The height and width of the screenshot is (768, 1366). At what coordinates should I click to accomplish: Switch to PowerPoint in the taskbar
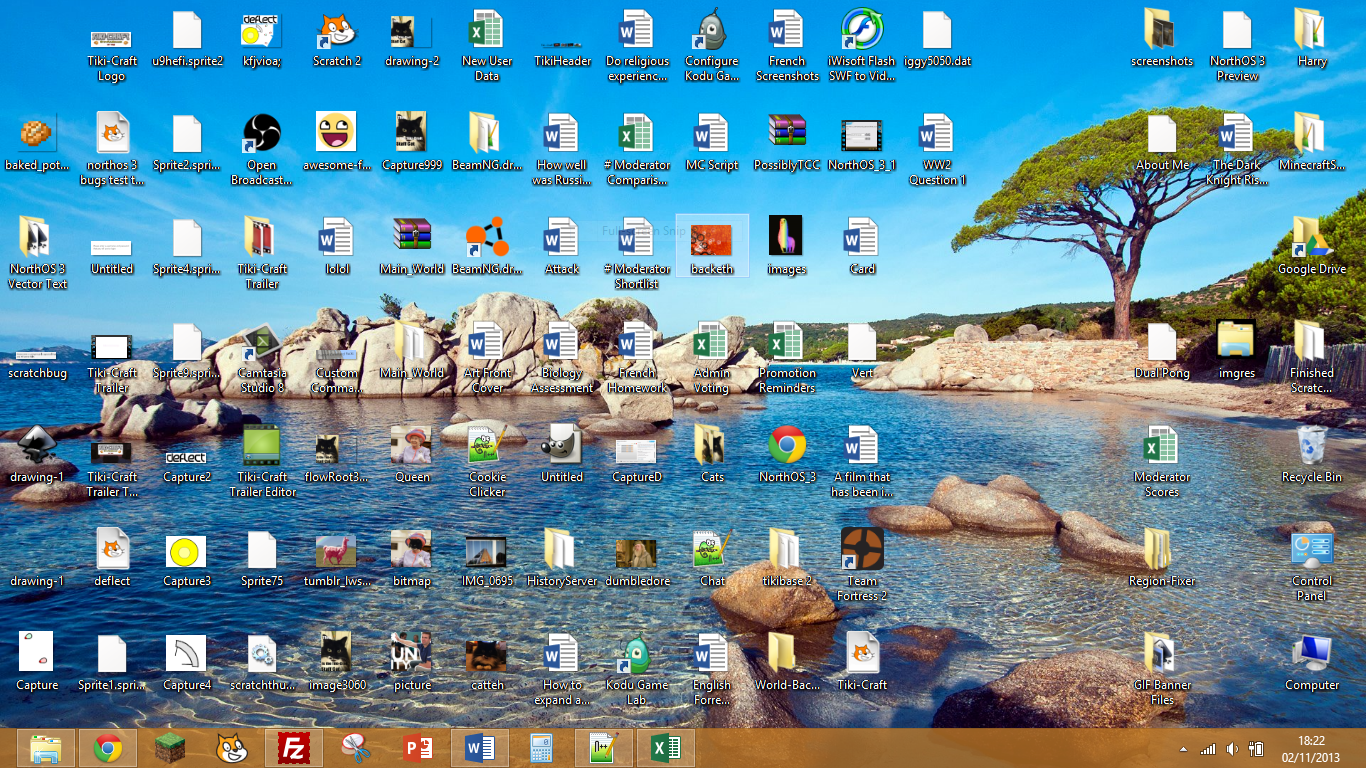click(x=417, y=748)
